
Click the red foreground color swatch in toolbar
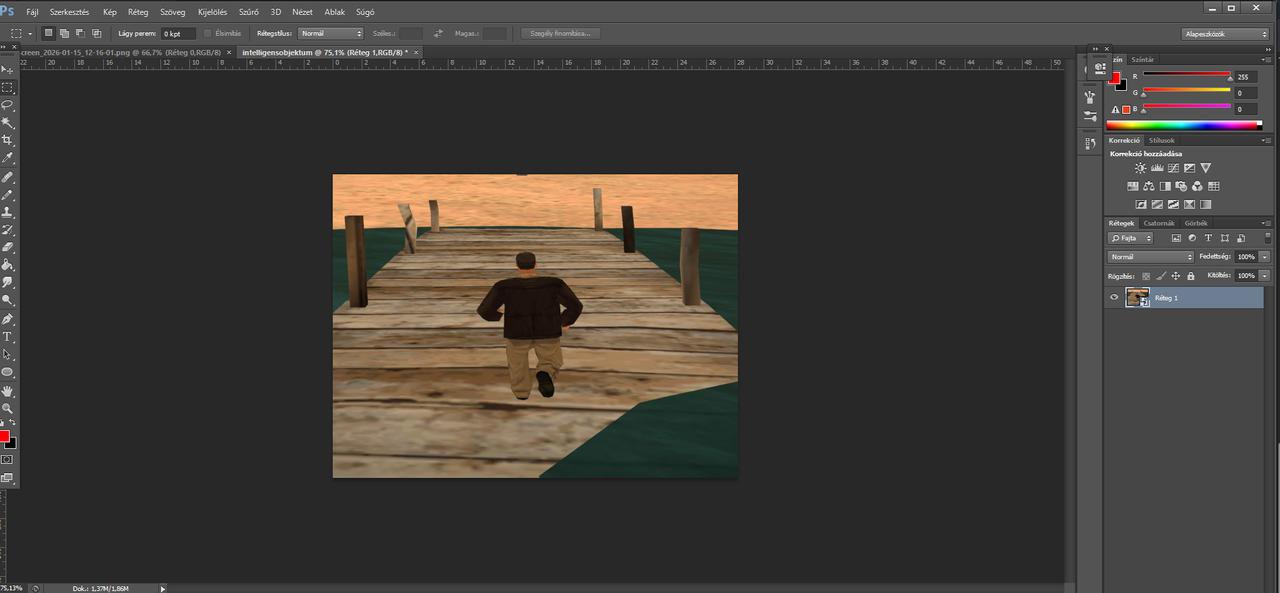pyautogui.click(x=4, y=437)
